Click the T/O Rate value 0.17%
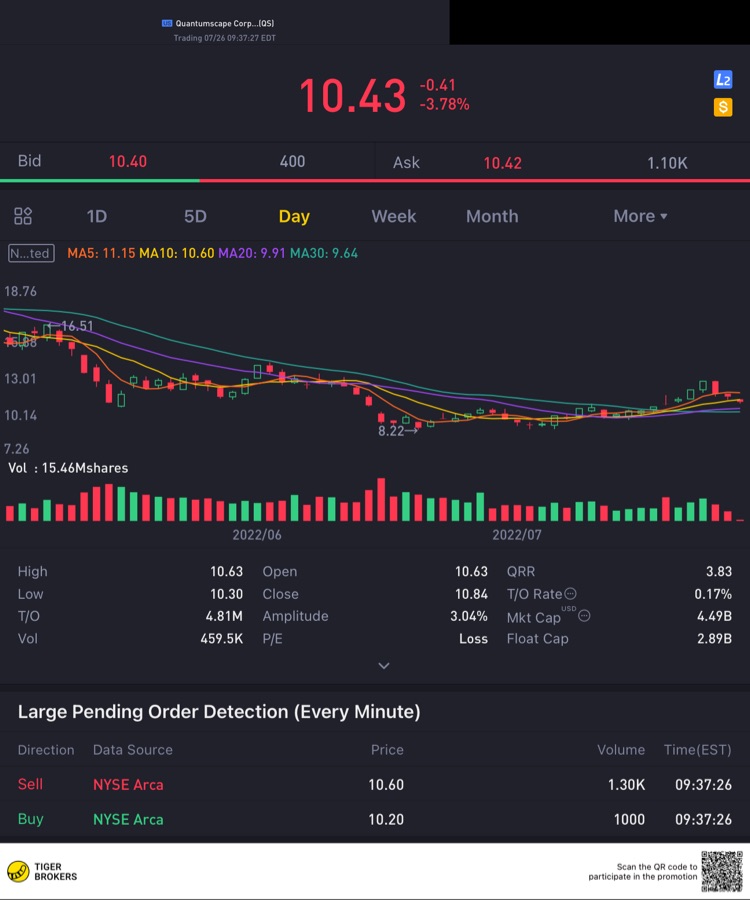Viewport: 750px width, 900px height. tap(713, 594)
